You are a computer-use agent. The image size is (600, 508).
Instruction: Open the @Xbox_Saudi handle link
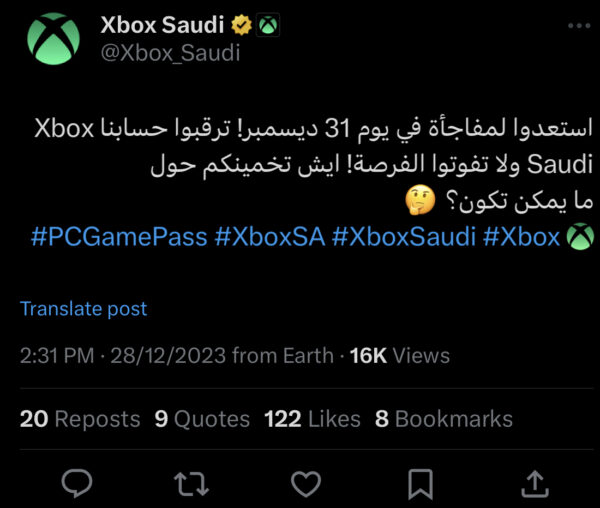pyautogui.click(x=170, y=53)
